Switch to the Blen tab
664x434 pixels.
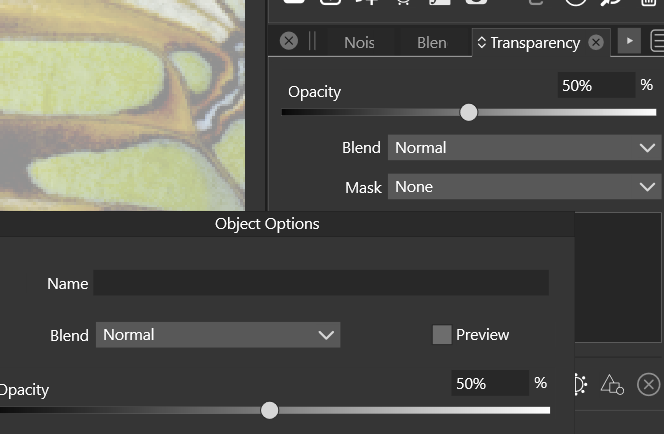(x=431, y=43)
